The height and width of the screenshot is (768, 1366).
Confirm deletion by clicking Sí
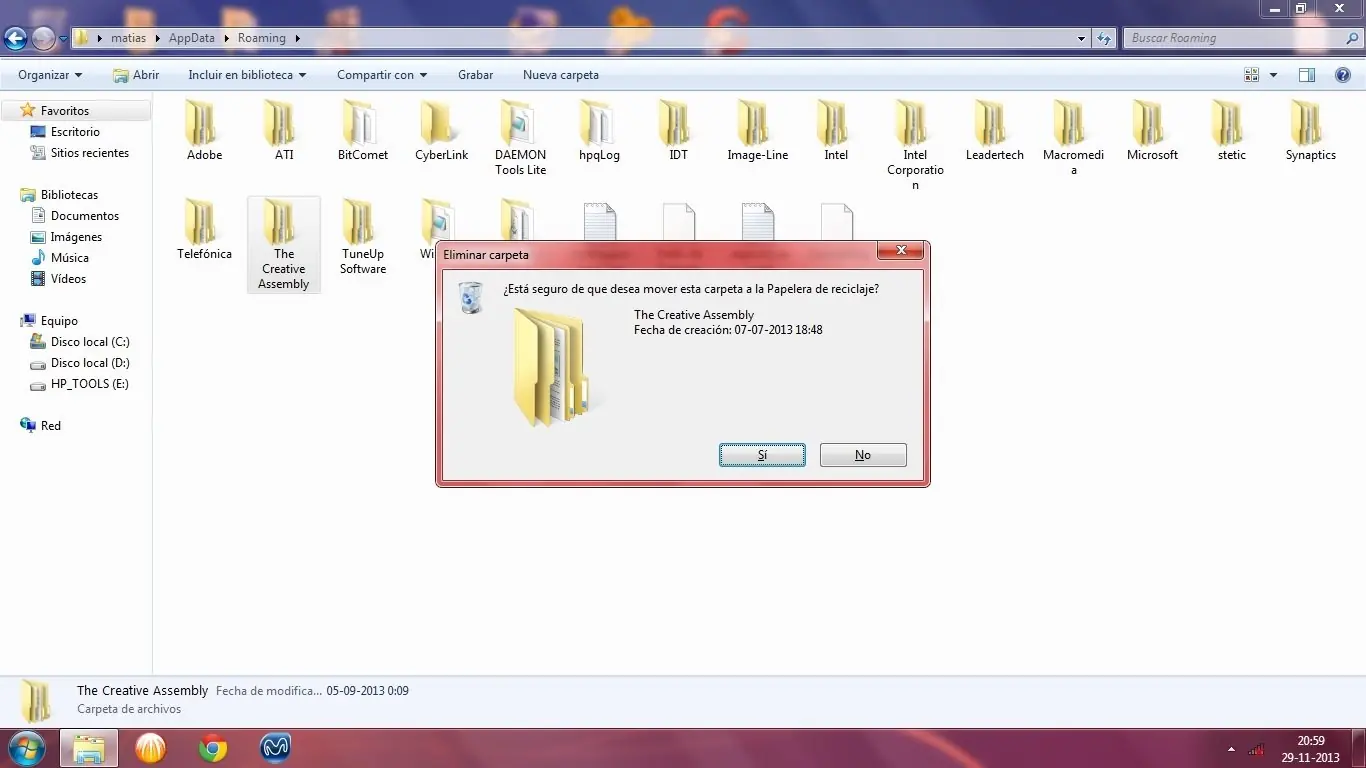(x=762, y=455)
